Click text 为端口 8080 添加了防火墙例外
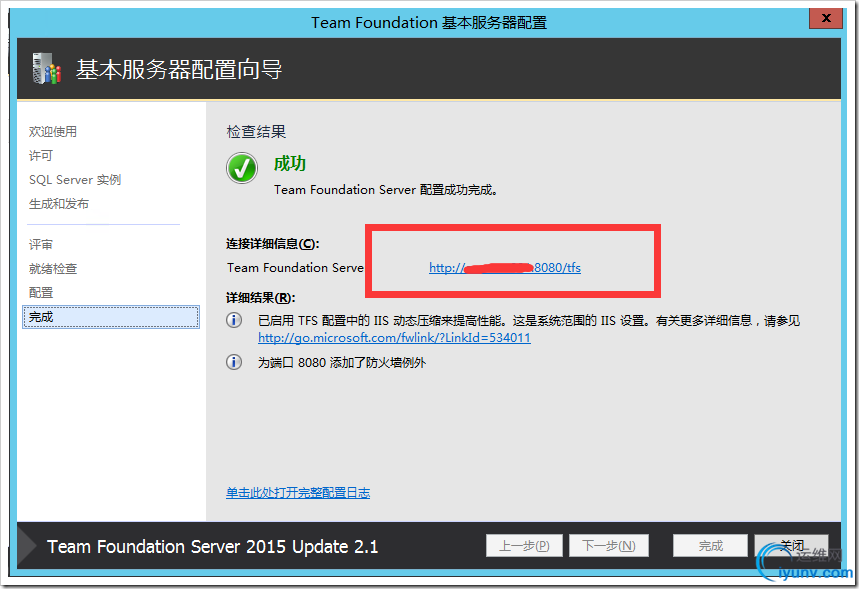 click(342, 362)
